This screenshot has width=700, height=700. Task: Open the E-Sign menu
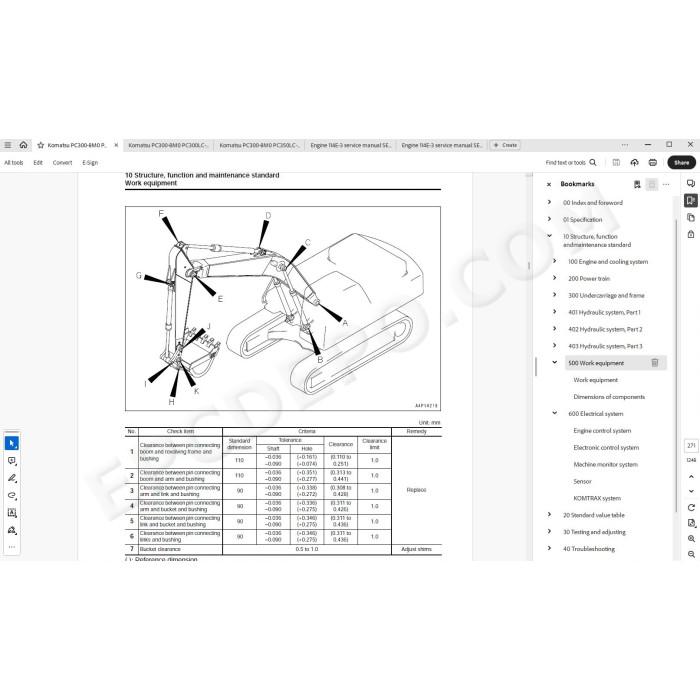pyautogui.click(x=90, y=162)
